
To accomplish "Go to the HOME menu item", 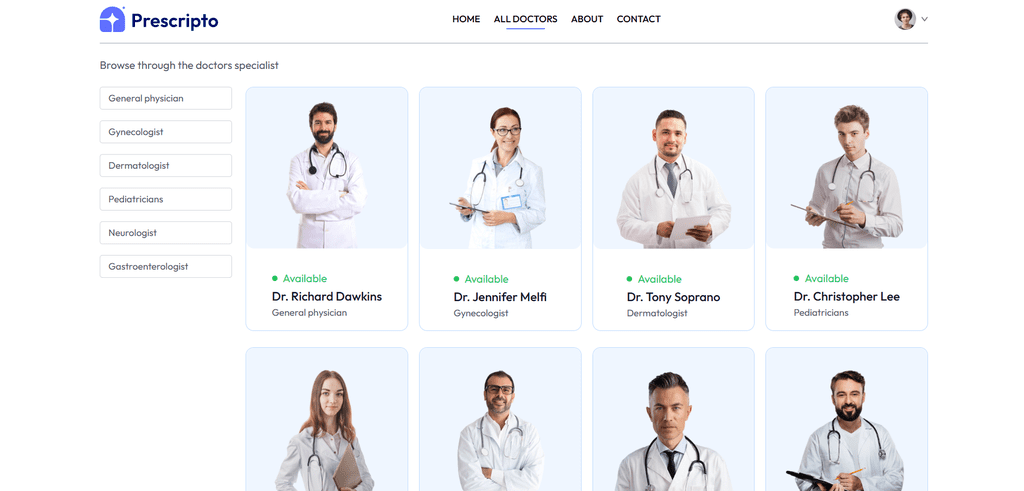I will coord(466,19).
